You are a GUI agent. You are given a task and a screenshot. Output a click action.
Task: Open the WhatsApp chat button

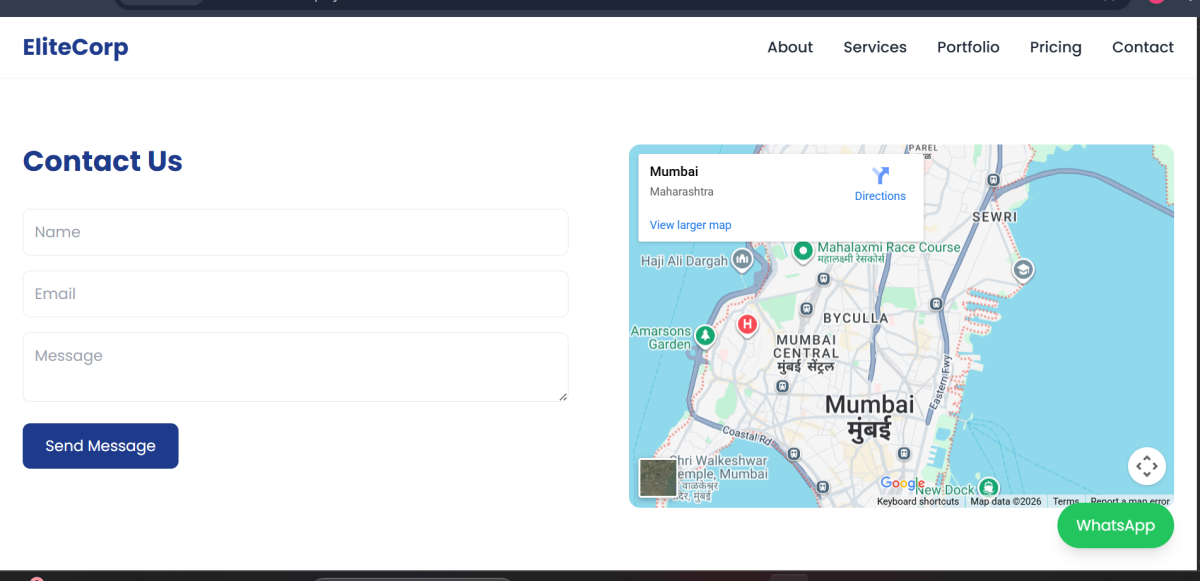coord(1115,526)
